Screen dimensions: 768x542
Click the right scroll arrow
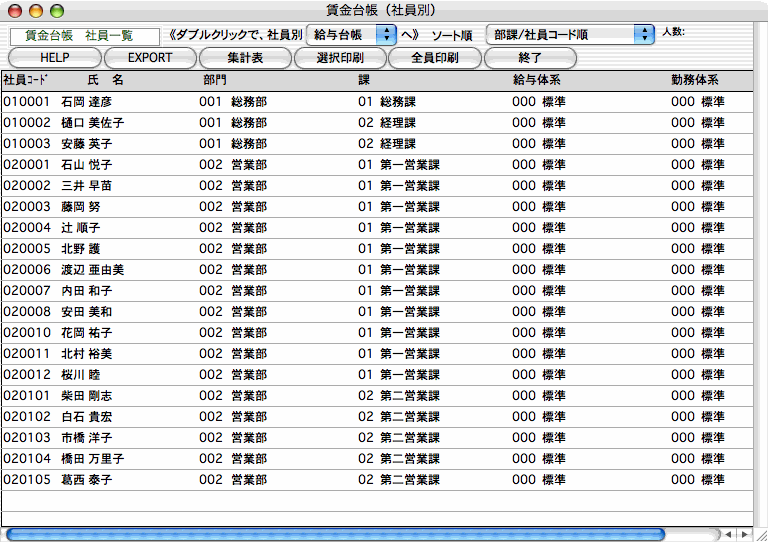(744, 534)
